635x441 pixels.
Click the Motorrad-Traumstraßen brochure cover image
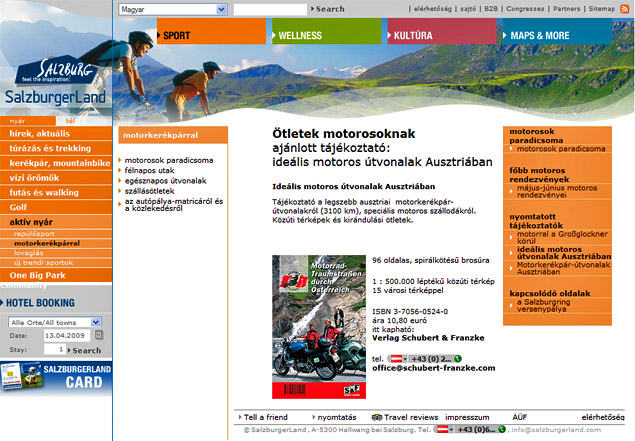319,326
